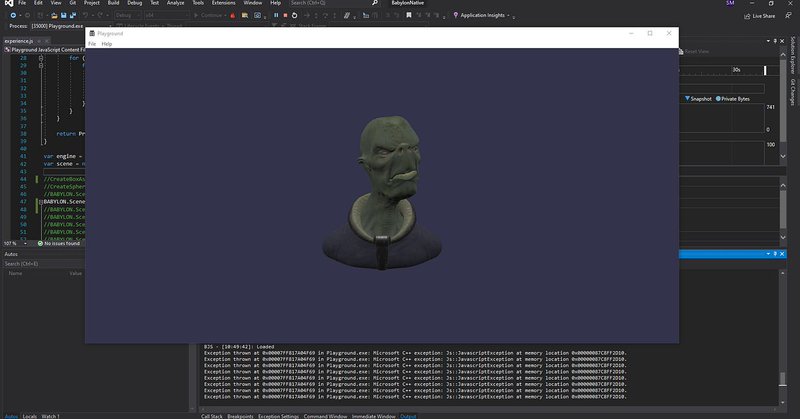Open the Debug configuration dropdown
This screenshot has width=800, height=419.
tap(128, 15)
